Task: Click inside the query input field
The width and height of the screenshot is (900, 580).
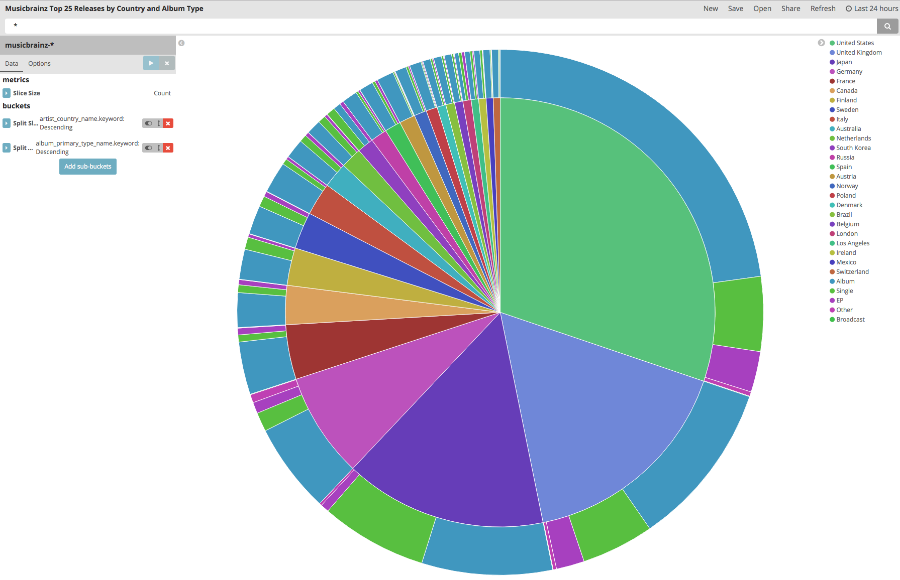Action: pyautogui.click(x=400, y=26)
